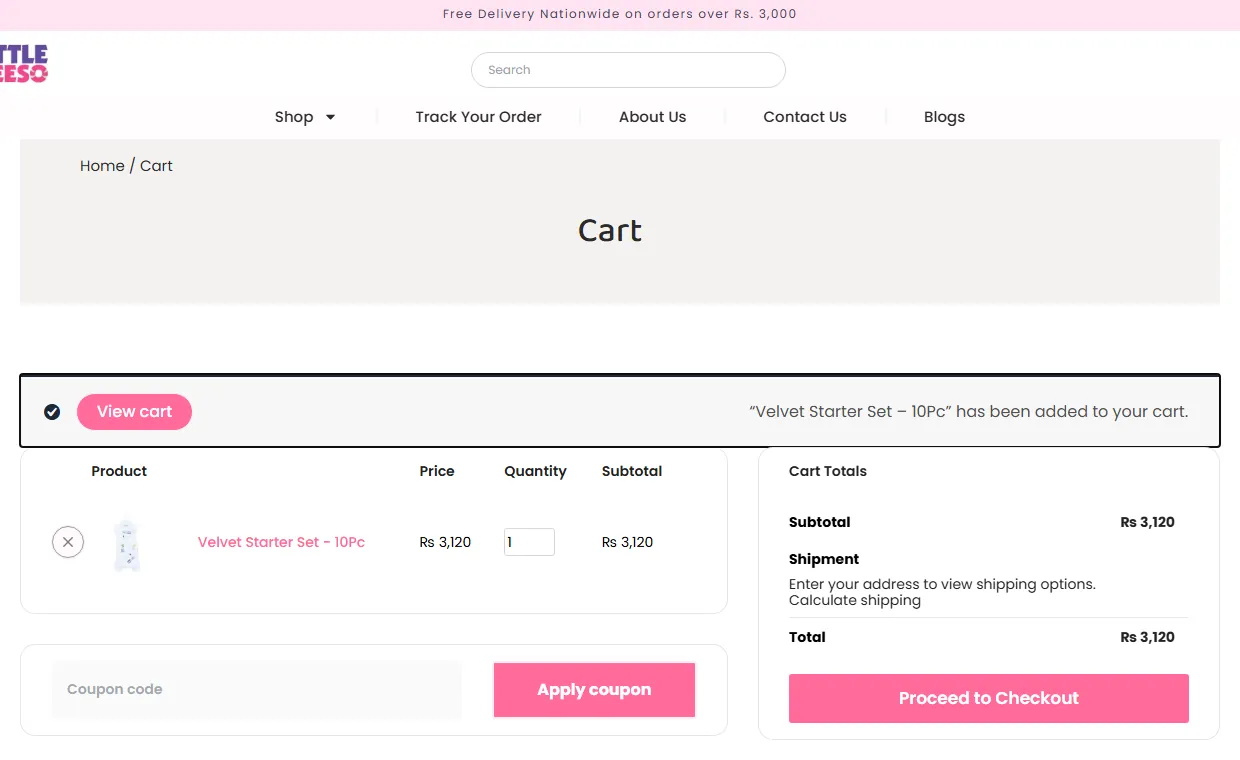1240x760 pixels.
Task: Click the quantity field showing 1
Action: [x=529, y=542]
